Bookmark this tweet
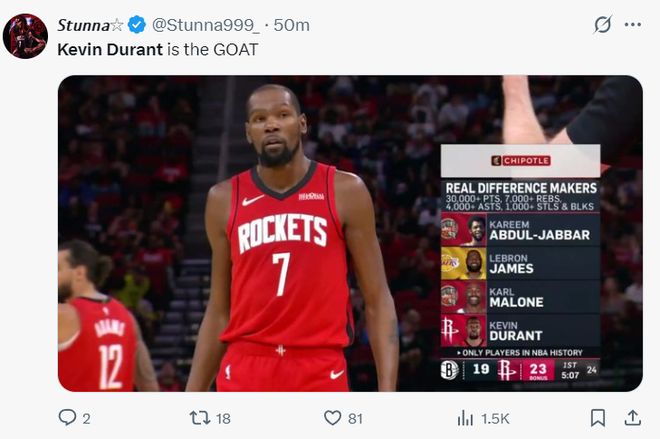The width and height of the screenshot is (660, 439). tap(597, 418)
